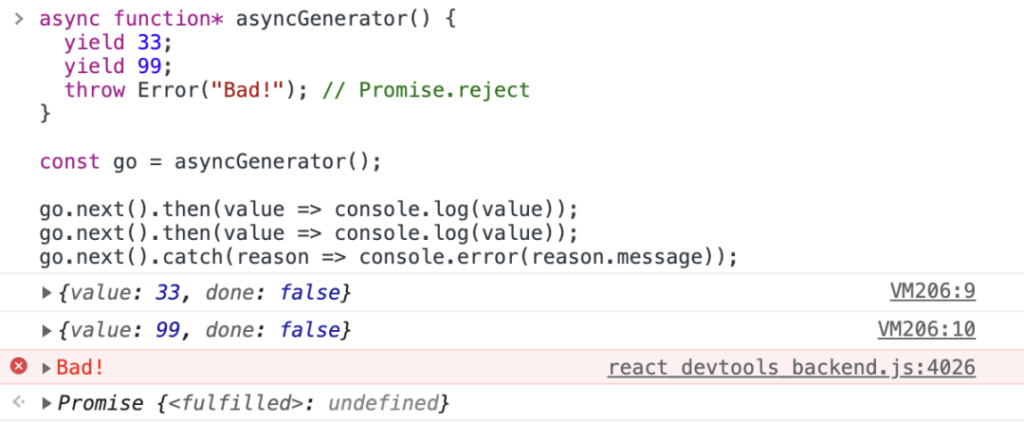
Task: Click the red error icon
Action: (x=19, y=367)
